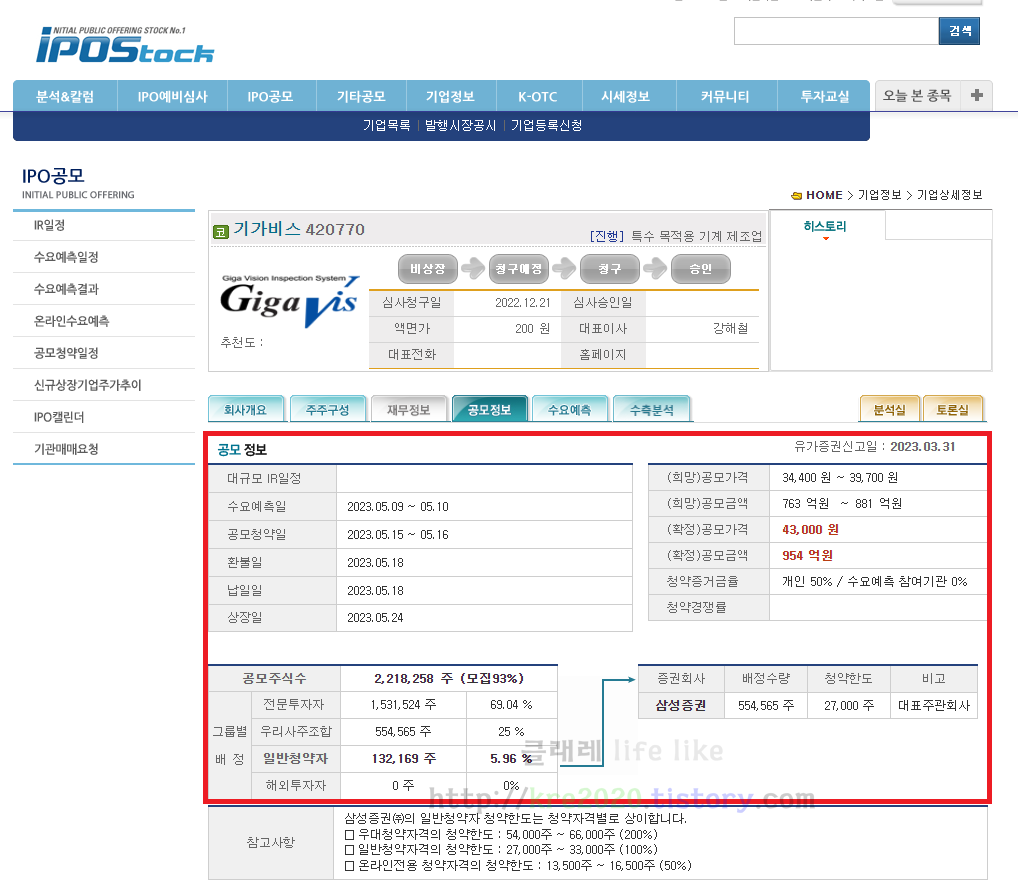Screen dimensions: 1018x885
Task: Open the 토론실 button
Action: coord(952,409)
